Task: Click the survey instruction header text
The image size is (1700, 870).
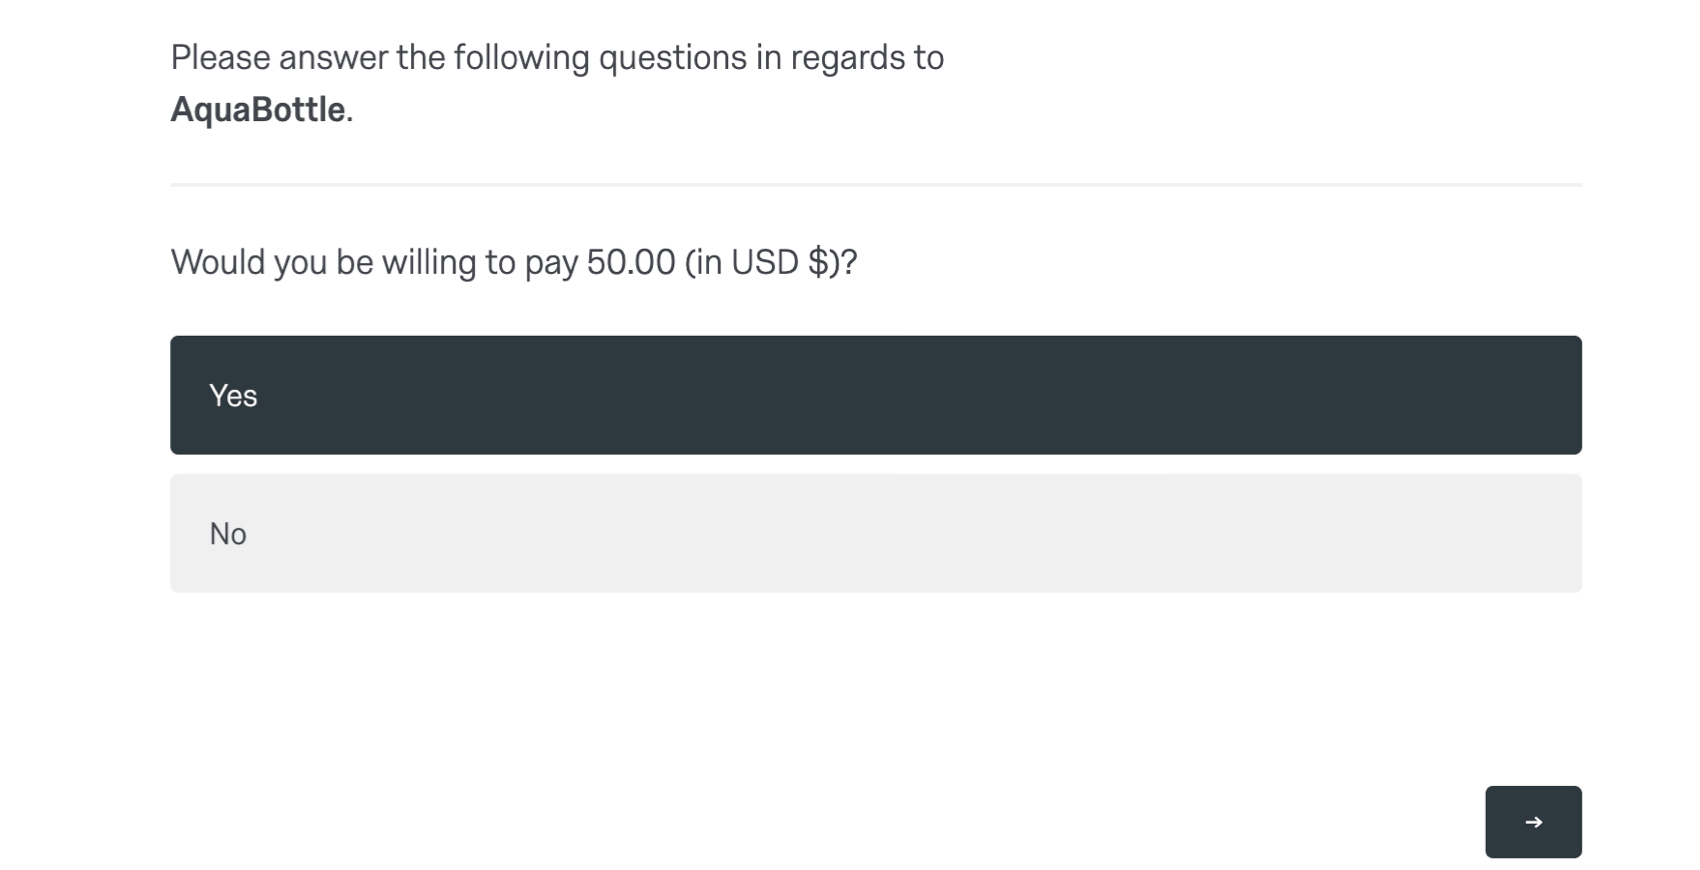Action: 557,57
